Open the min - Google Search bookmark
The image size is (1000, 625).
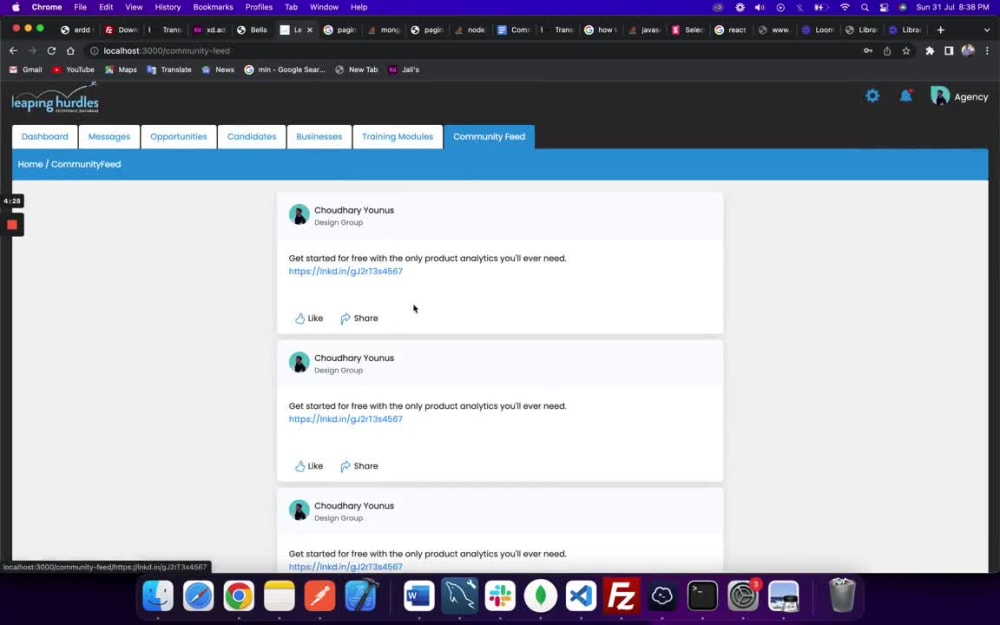pyautogui.click(x=284, y=70)
